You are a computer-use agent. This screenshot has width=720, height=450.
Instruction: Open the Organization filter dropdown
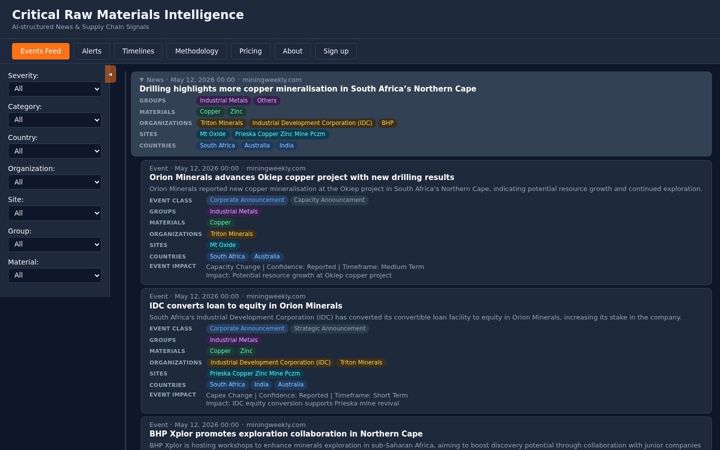coord(55,182)
